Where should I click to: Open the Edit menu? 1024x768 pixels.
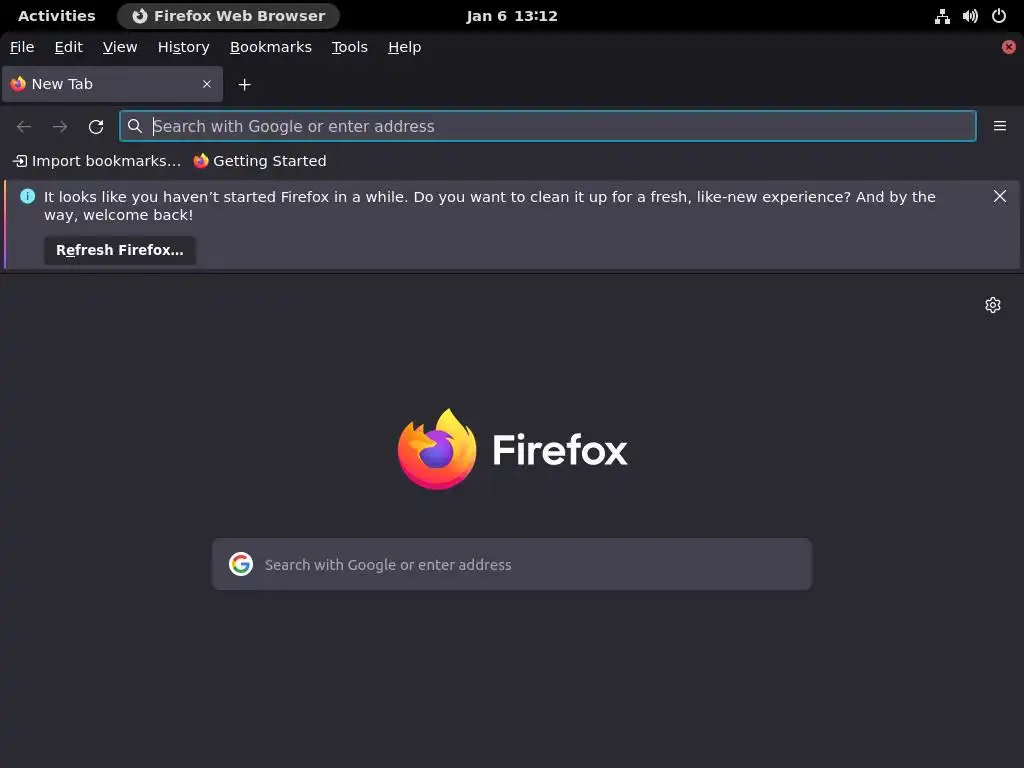pyautogui.click(x=68, y=47)
